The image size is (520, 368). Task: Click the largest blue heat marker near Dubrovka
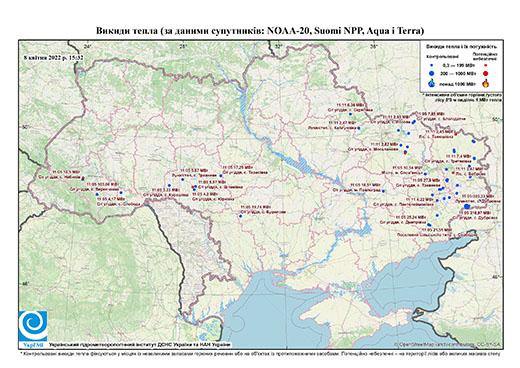point(466,207)
